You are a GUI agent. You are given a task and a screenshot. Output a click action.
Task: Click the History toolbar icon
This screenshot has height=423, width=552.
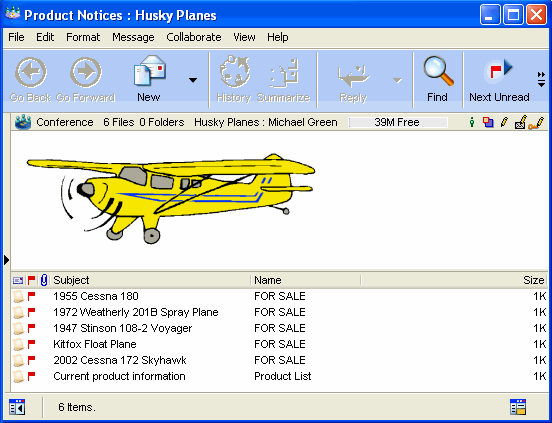coord(235,71)
